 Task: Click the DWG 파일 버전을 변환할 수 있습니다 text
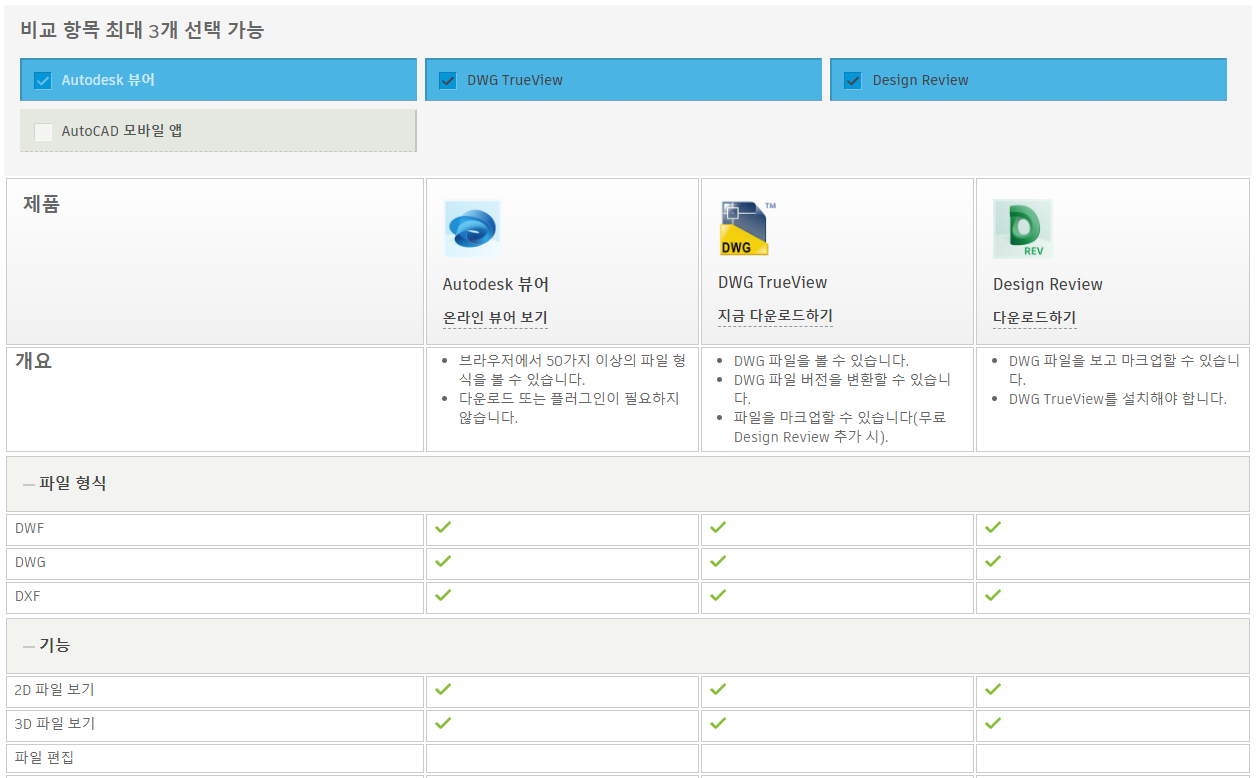842,389
